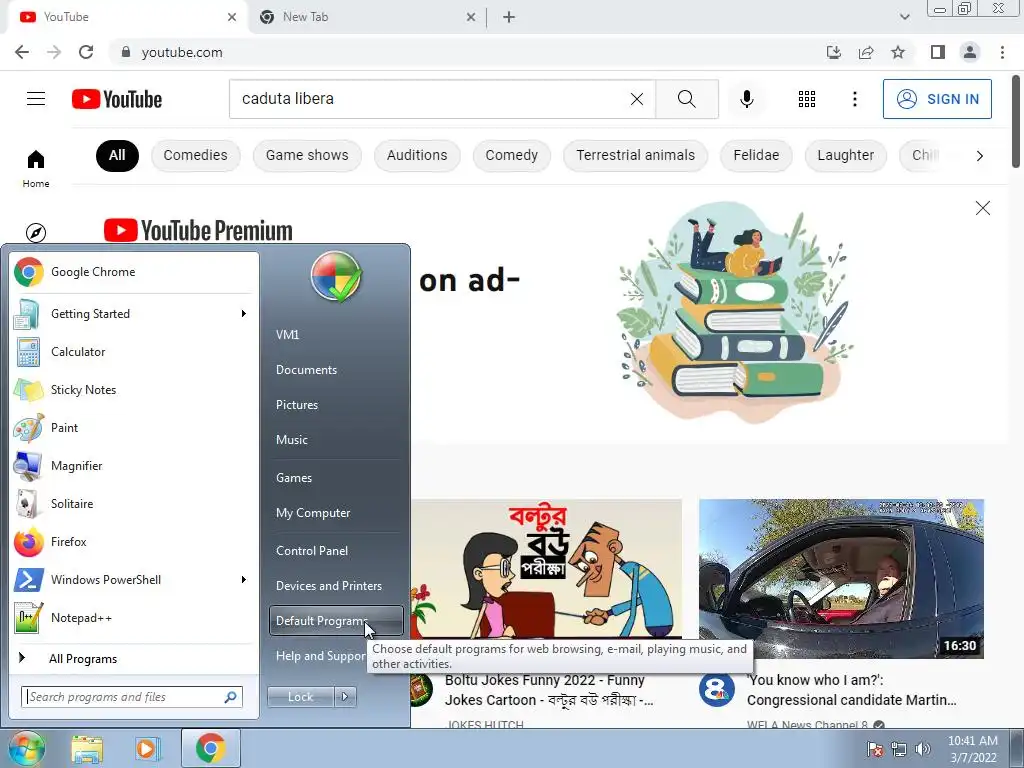Open Pictures from Start menu
Image resolution: width=1024 pixels, height=768 pixels.
(336, 405)
